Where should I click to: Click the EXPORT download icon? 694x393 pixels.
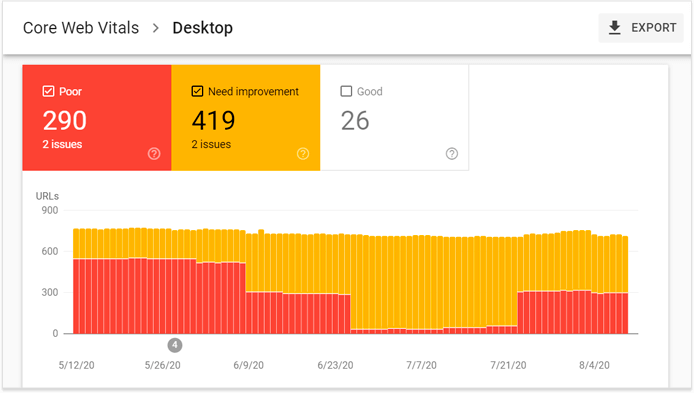pyautogui.click(x=614, y=28)
